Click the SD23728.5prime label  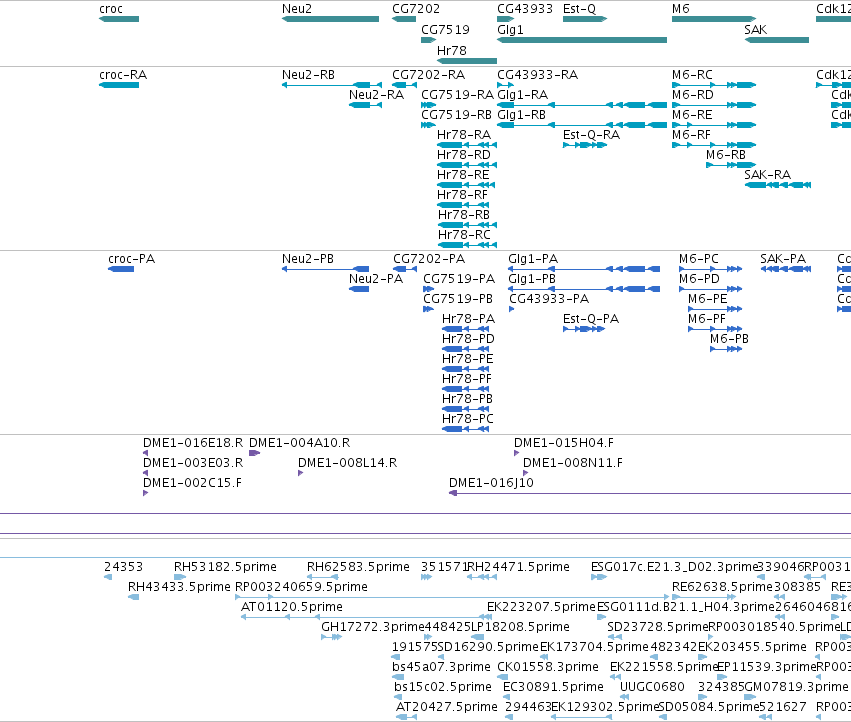[658, 627]
